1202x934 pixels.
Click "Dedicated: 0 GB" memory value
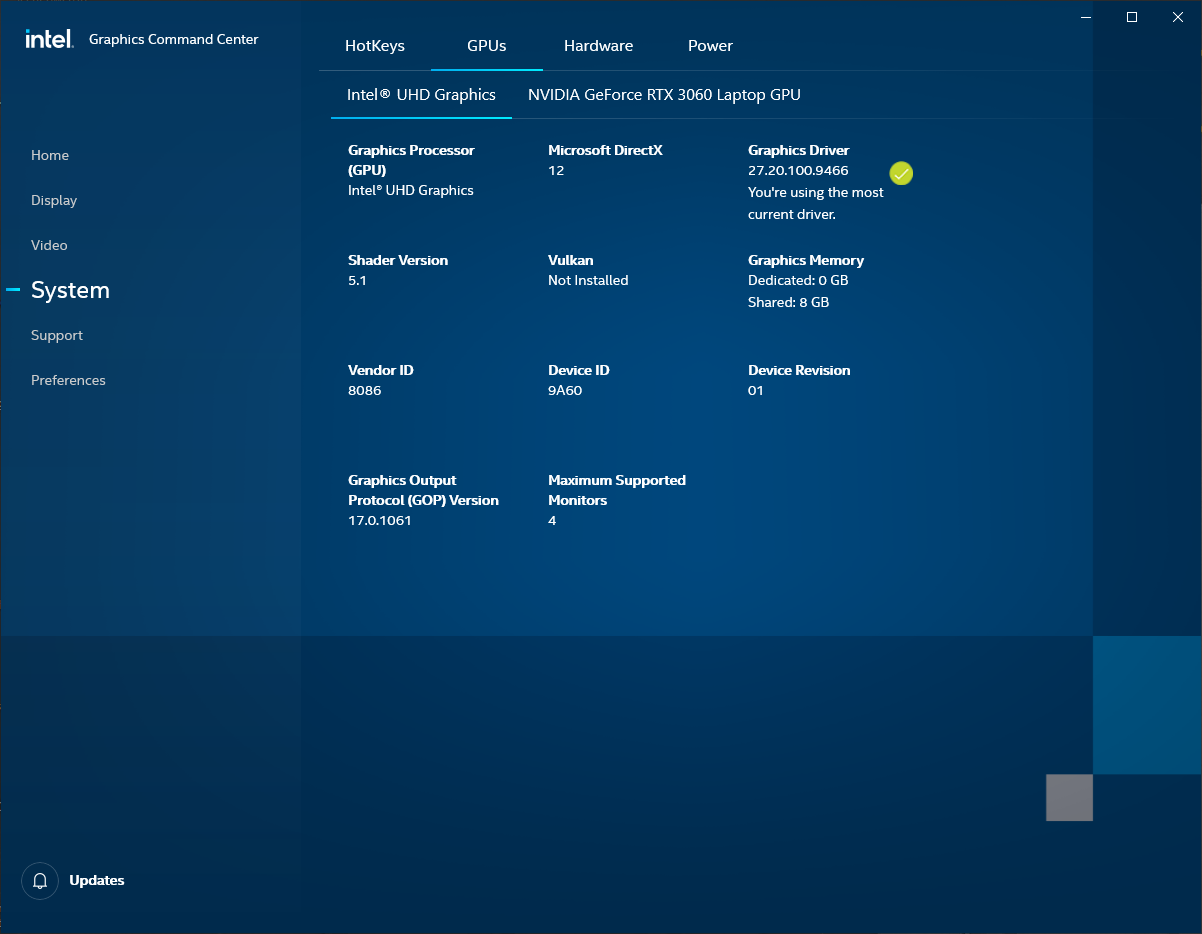[798, 281]
